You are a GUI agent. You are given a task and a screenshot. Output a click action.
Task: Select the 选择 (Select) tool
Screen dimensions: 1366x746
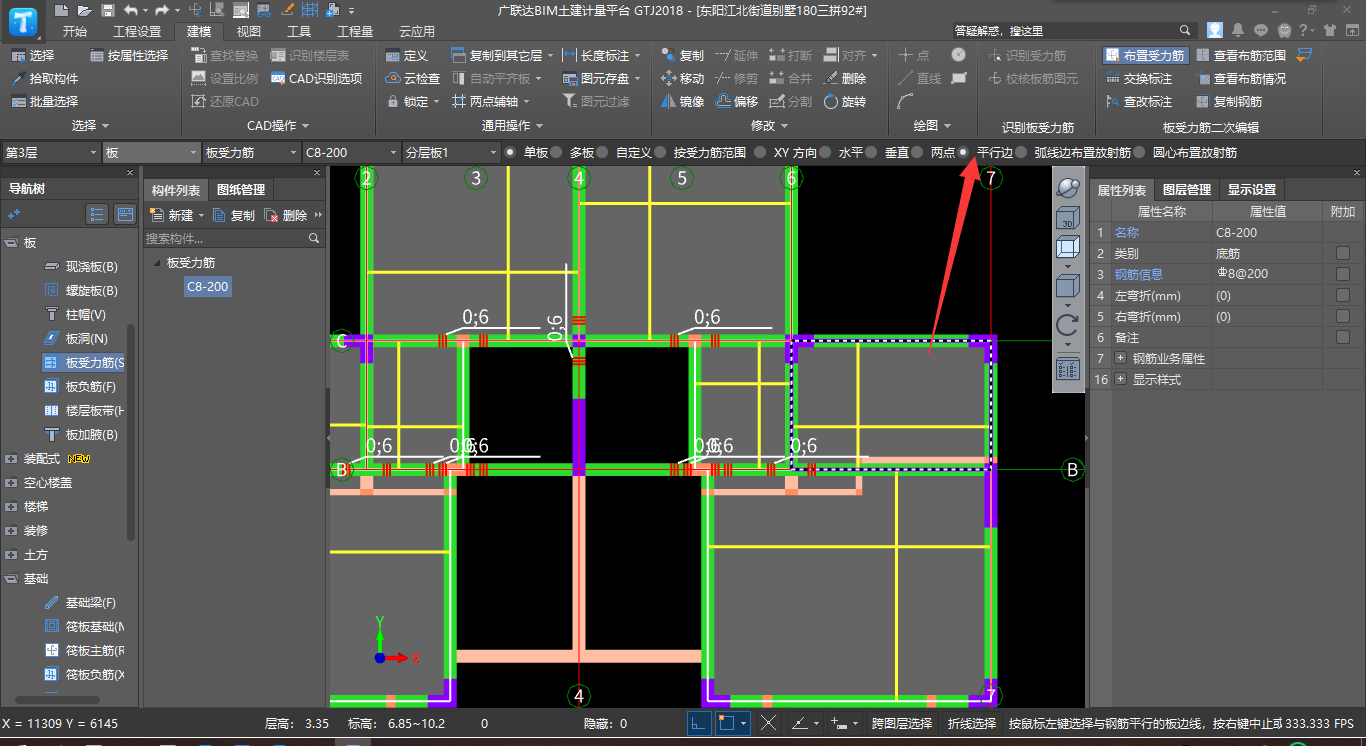tap(33, 56)
